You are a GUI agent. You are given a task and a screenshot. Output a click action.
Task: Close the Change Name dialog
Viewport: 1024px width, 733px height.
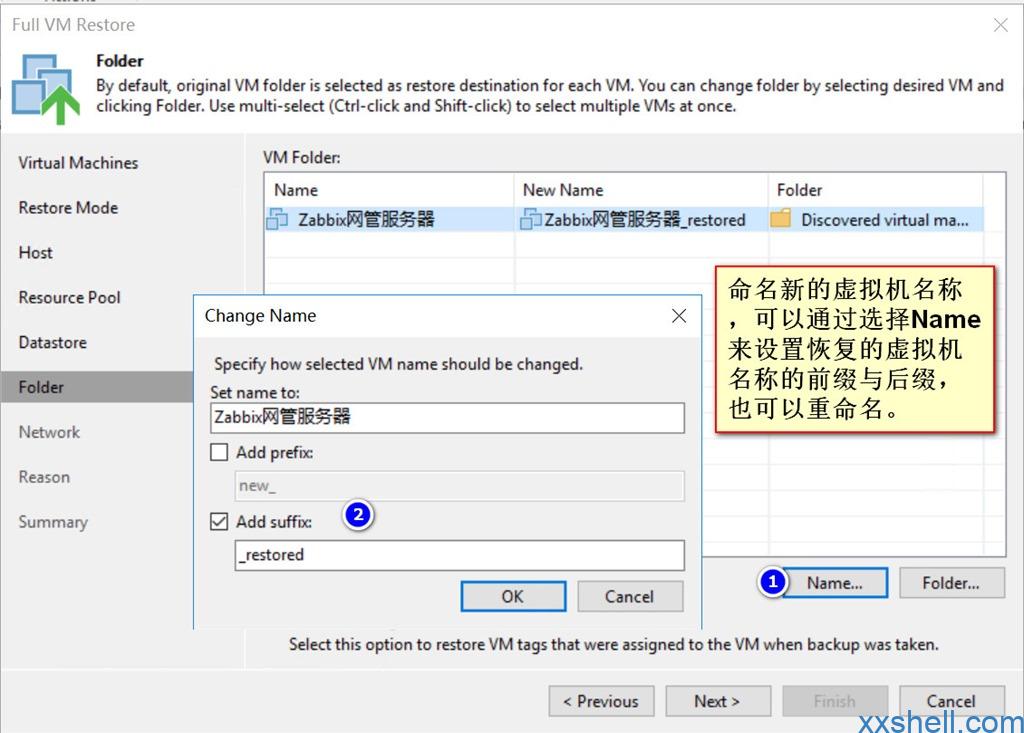click(x=679, y=316)
